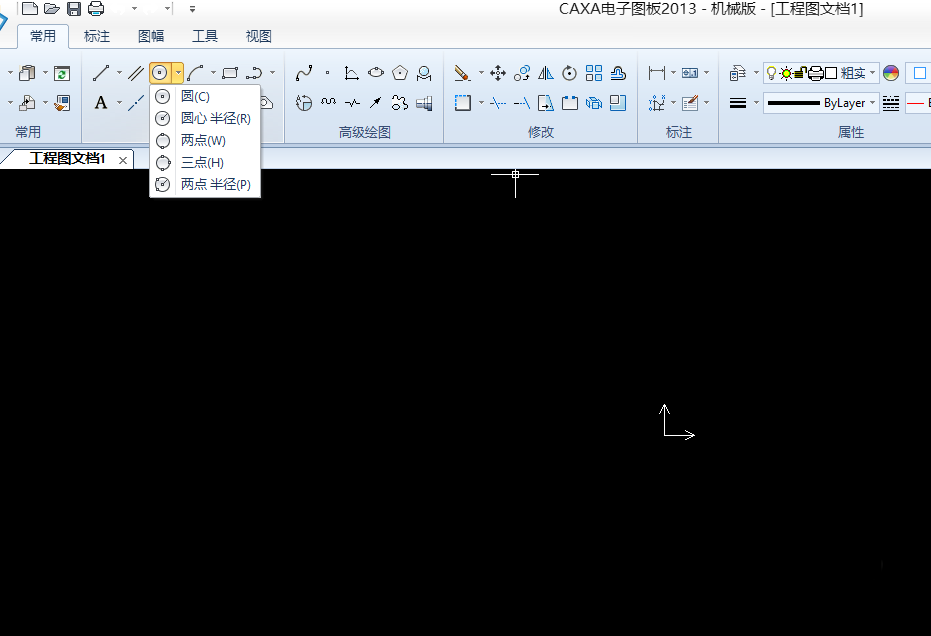
Task: Select the Line drawing tool
Action: point(101,73)
